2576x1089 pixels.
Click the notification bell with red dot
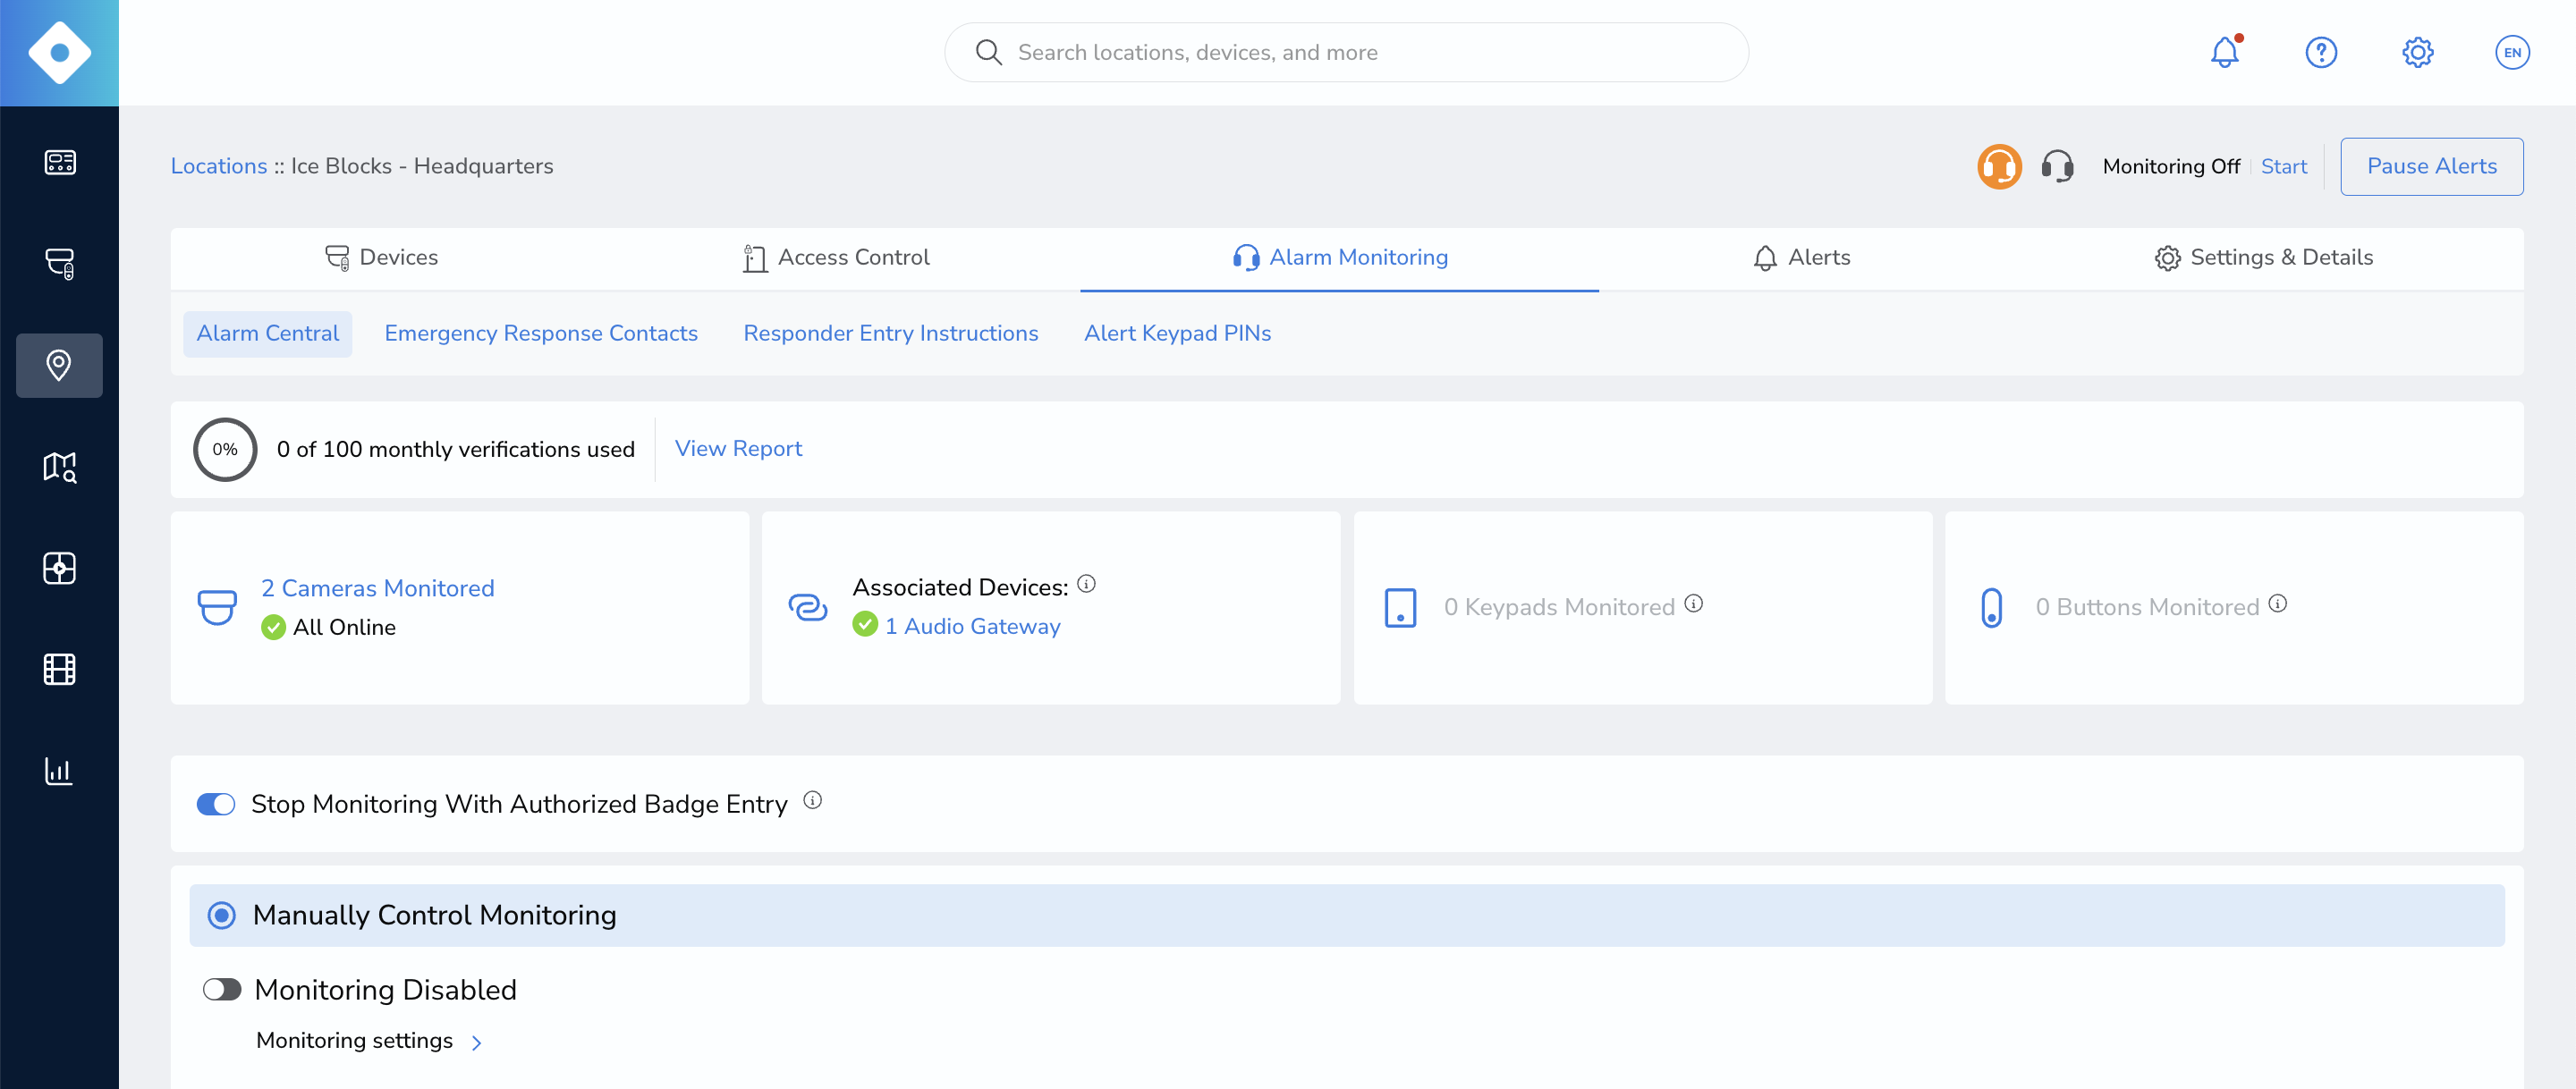(x=2224, y=52)
